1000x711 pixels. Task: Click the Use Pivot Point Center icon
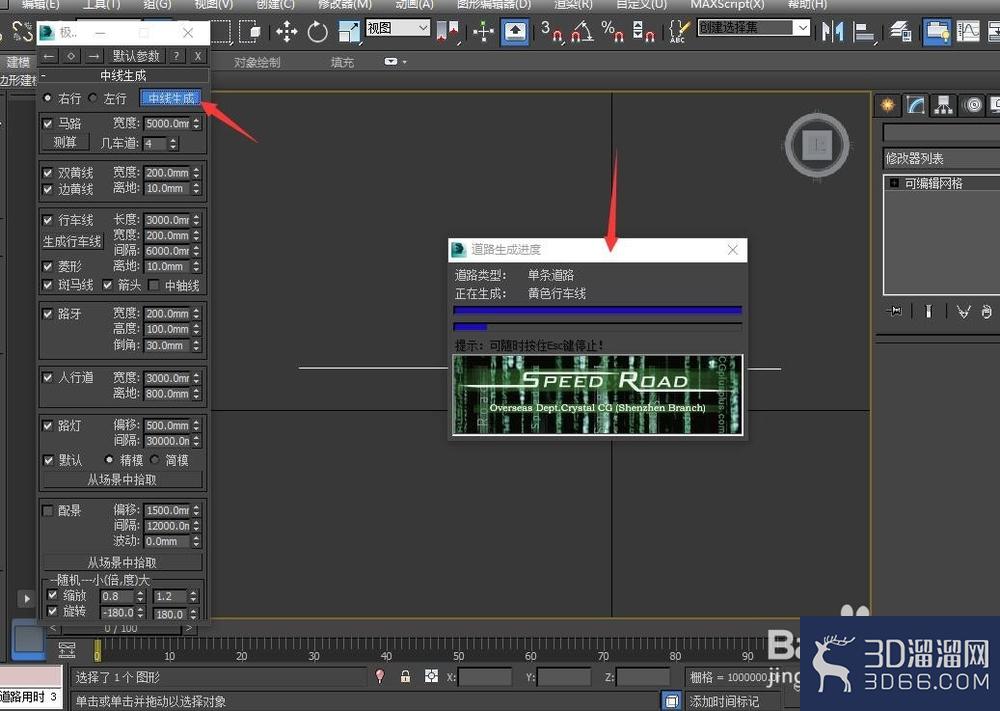[x=448, y=31]
